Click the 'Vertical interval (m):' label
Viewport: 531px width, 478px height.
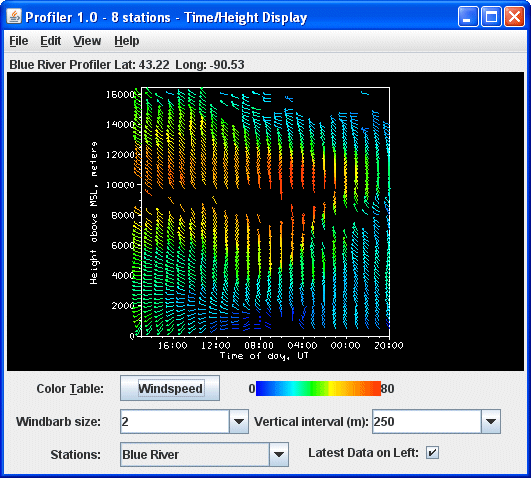pos(311,422)
